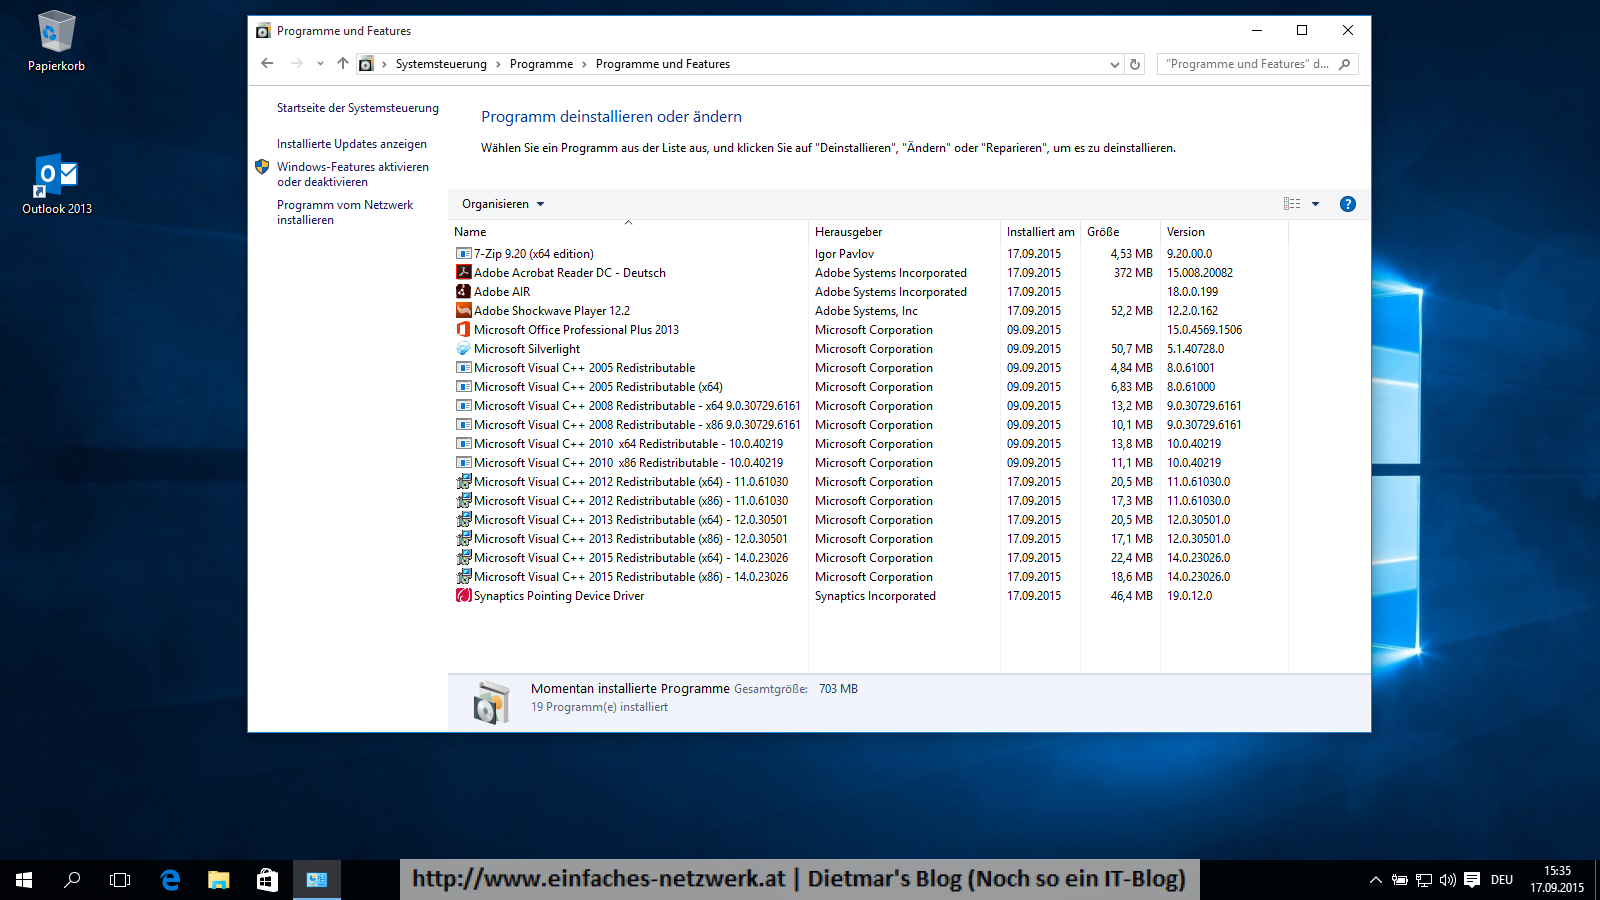Open the view options dropdown arrow
Screen dimensions: 1600x900
1316,204
